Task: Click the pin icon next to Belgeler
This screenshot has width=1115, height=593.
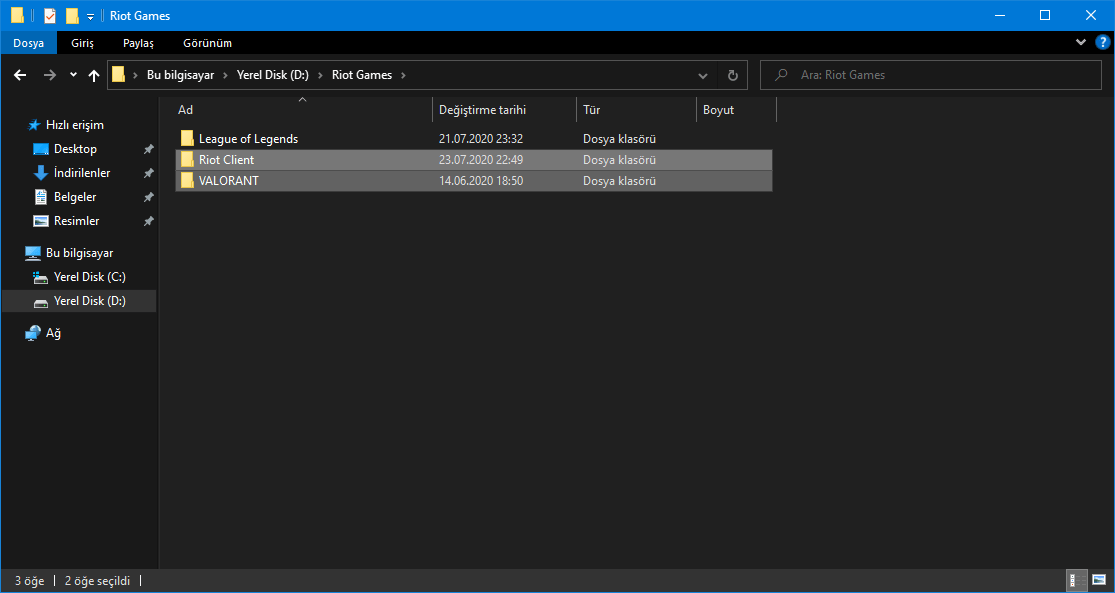Action: tap(148, 197)
